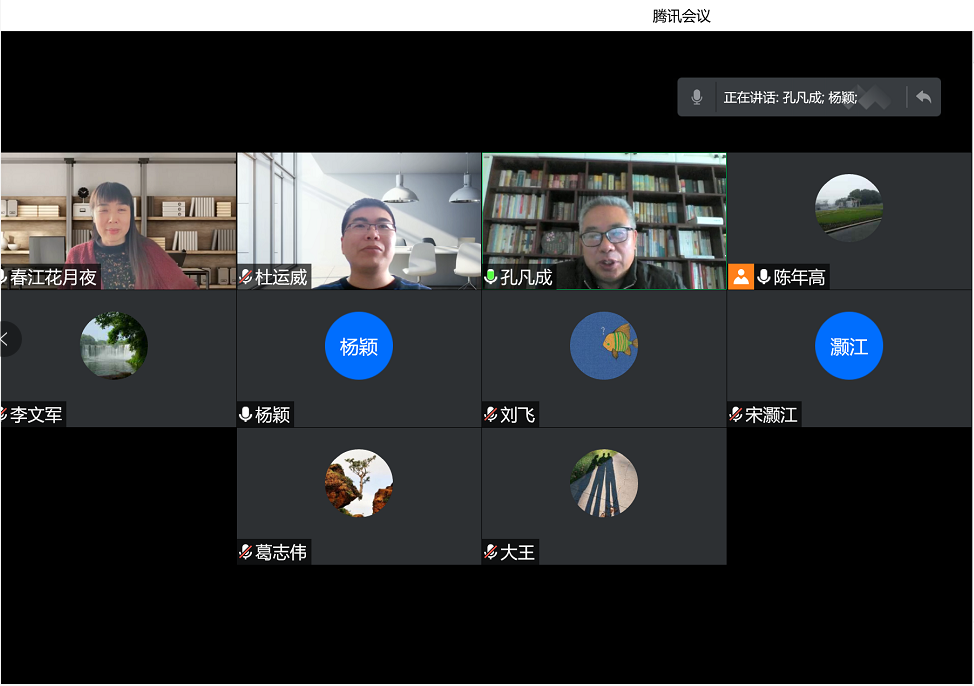Select the blue 杨颖 avatar circle
974x686 pixels.
pos(358,346)
